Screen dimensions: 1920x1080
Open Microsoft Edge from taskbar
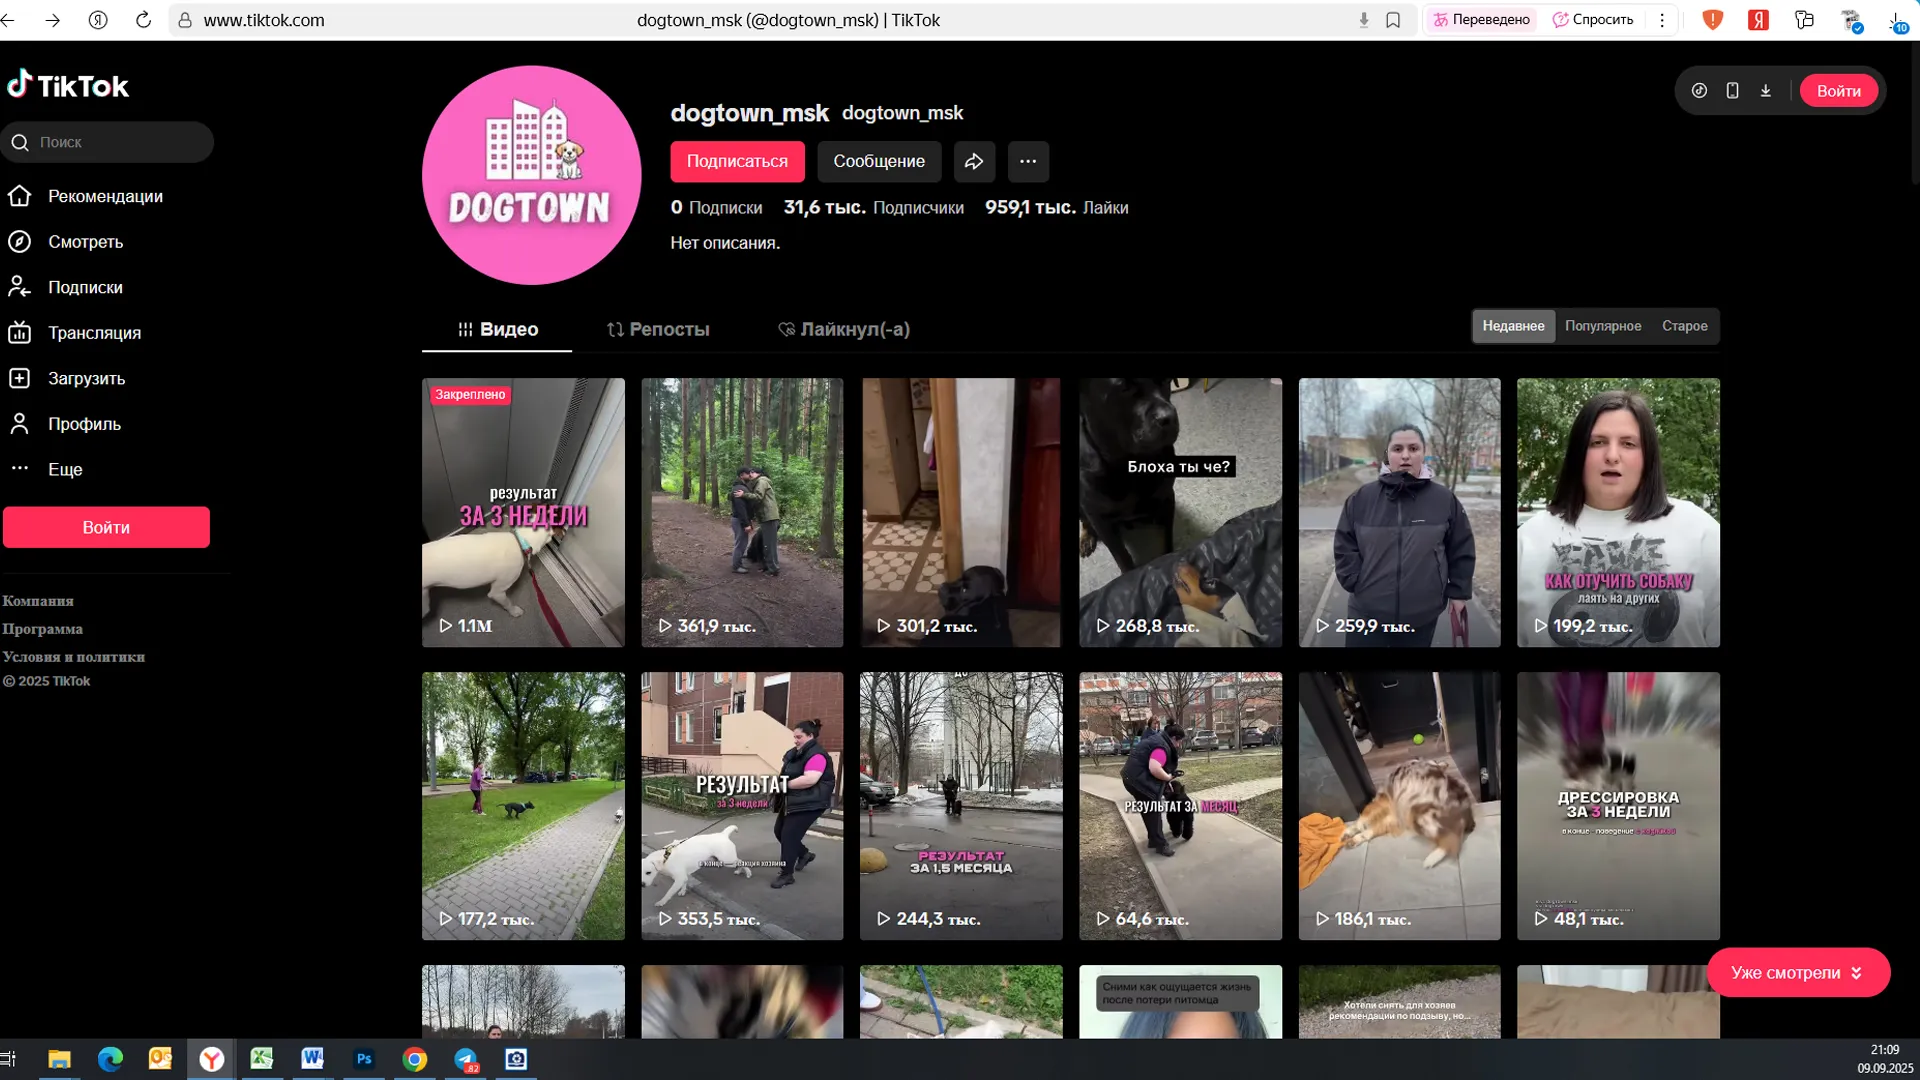(110, 1059)
